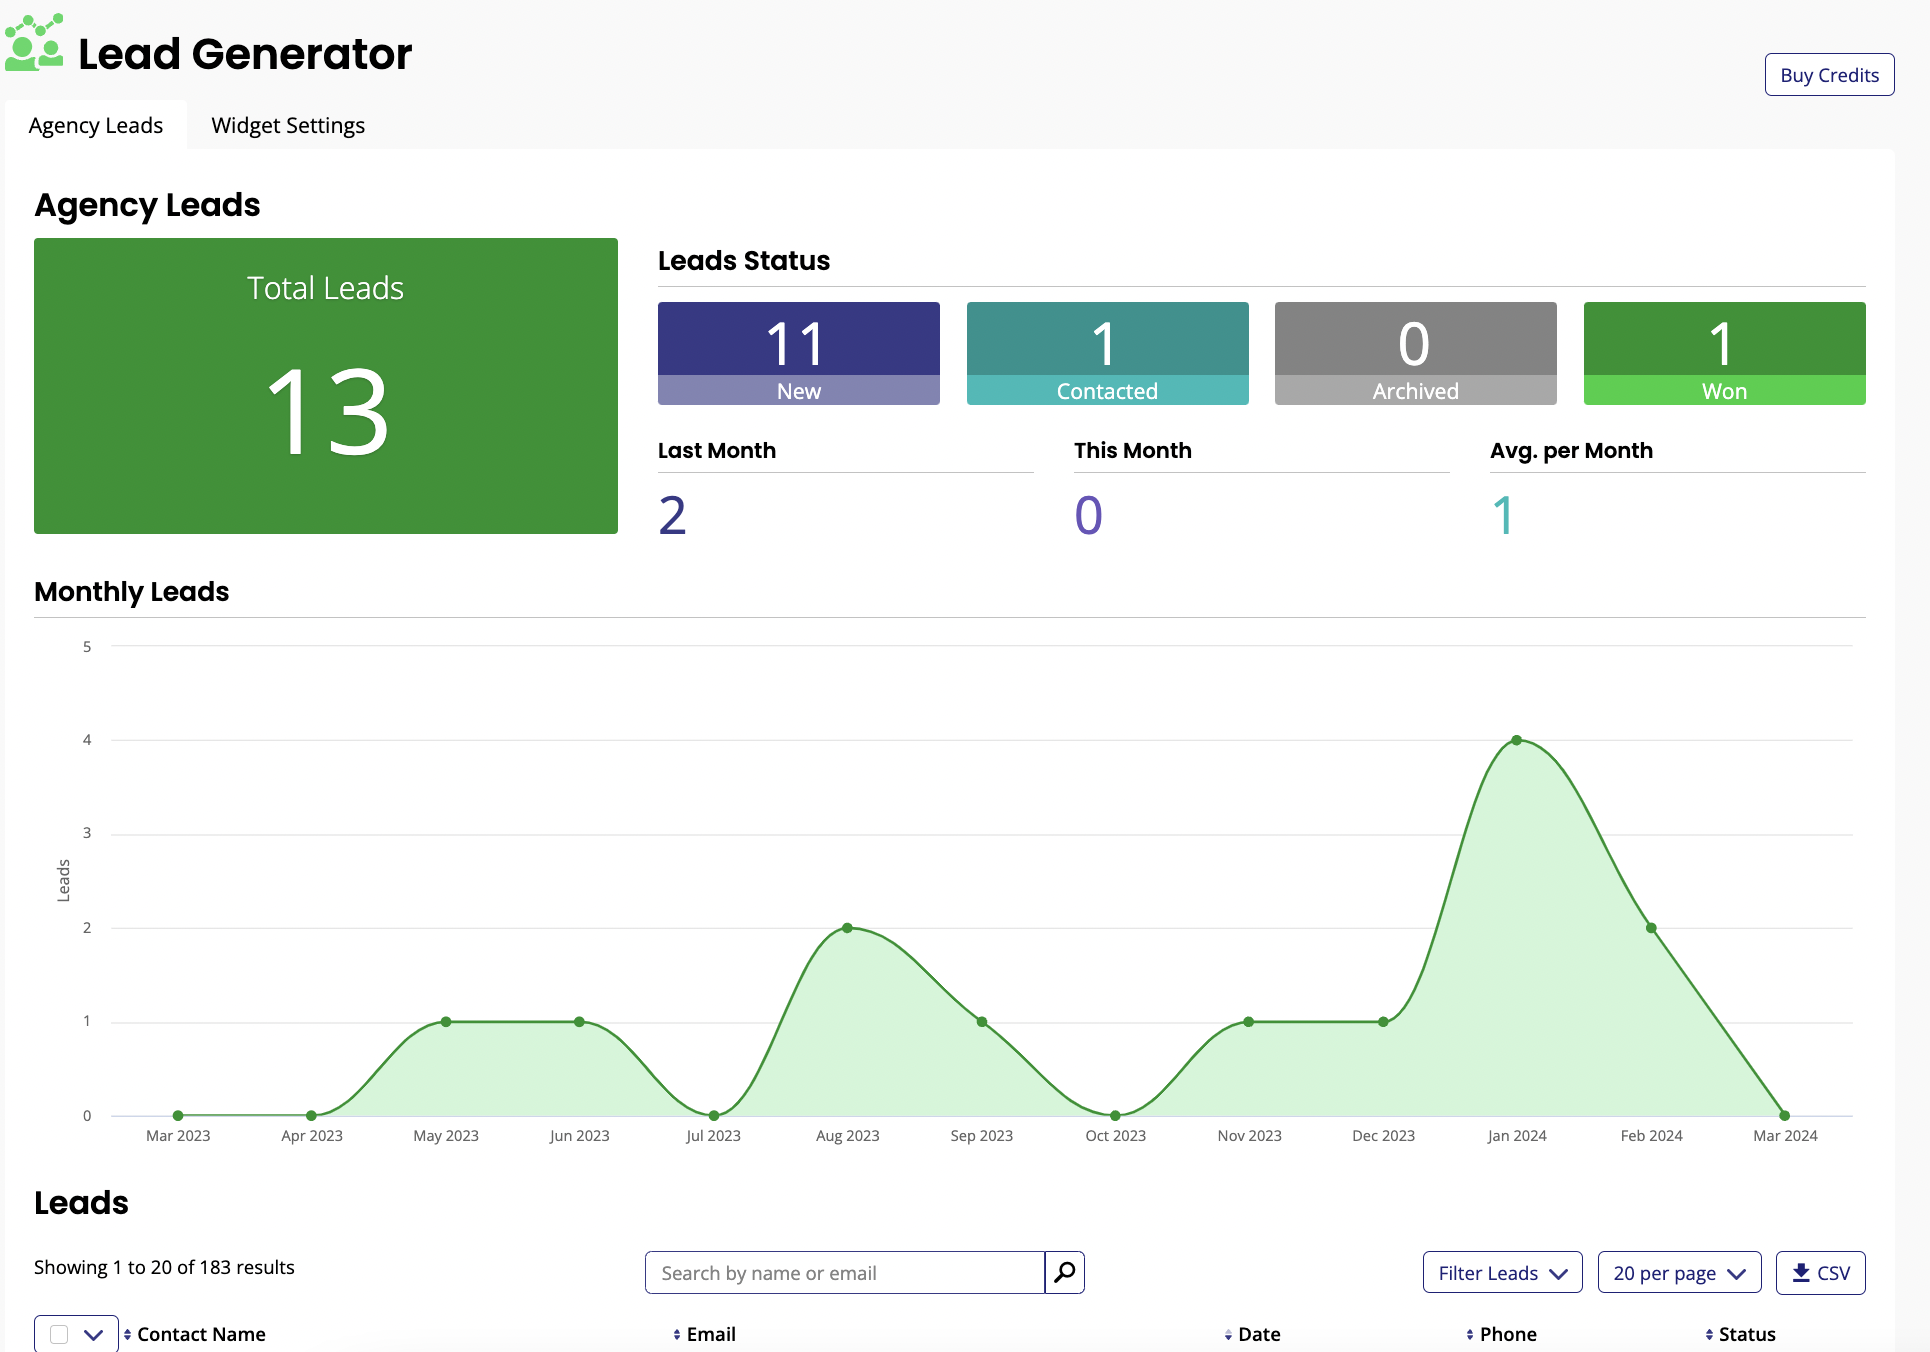This screenshot has width=1930, height=1352.
Task: Click the Buy Credits button
Action: tap(1829, 74)
